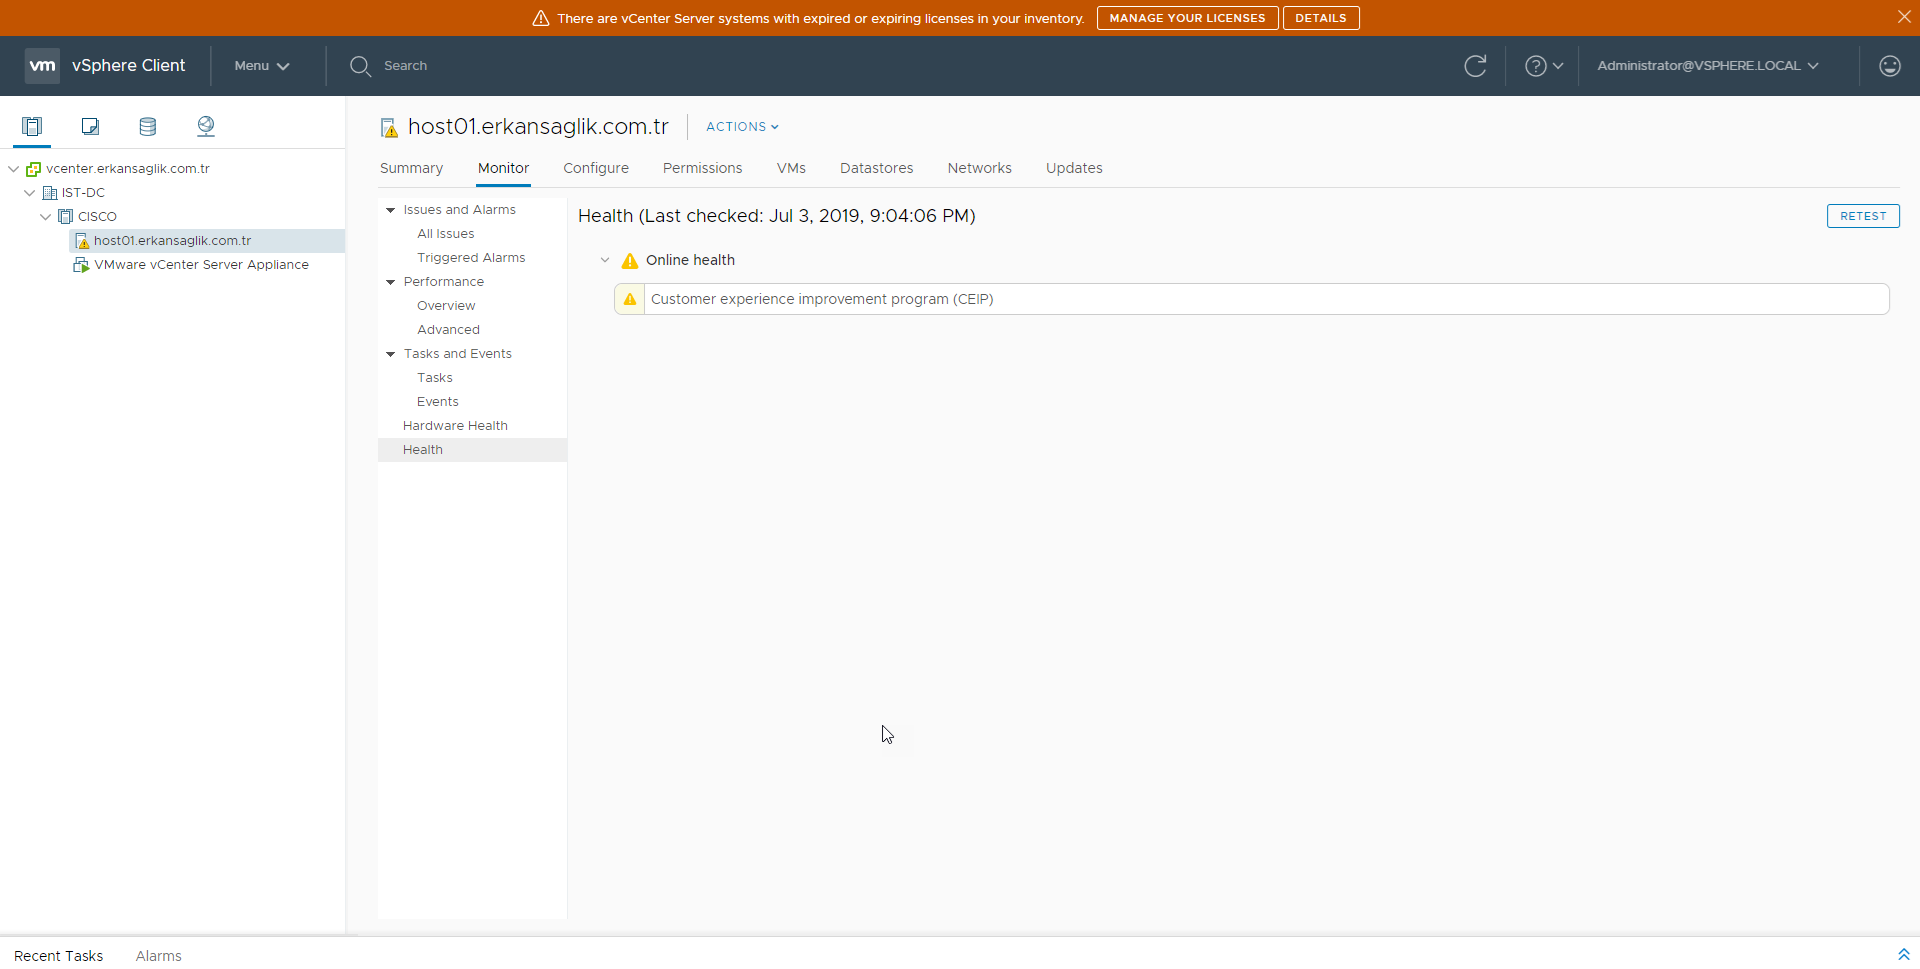1920x969 pixels.
Task: Switch to the Networks tab
Action: [979, 168]
